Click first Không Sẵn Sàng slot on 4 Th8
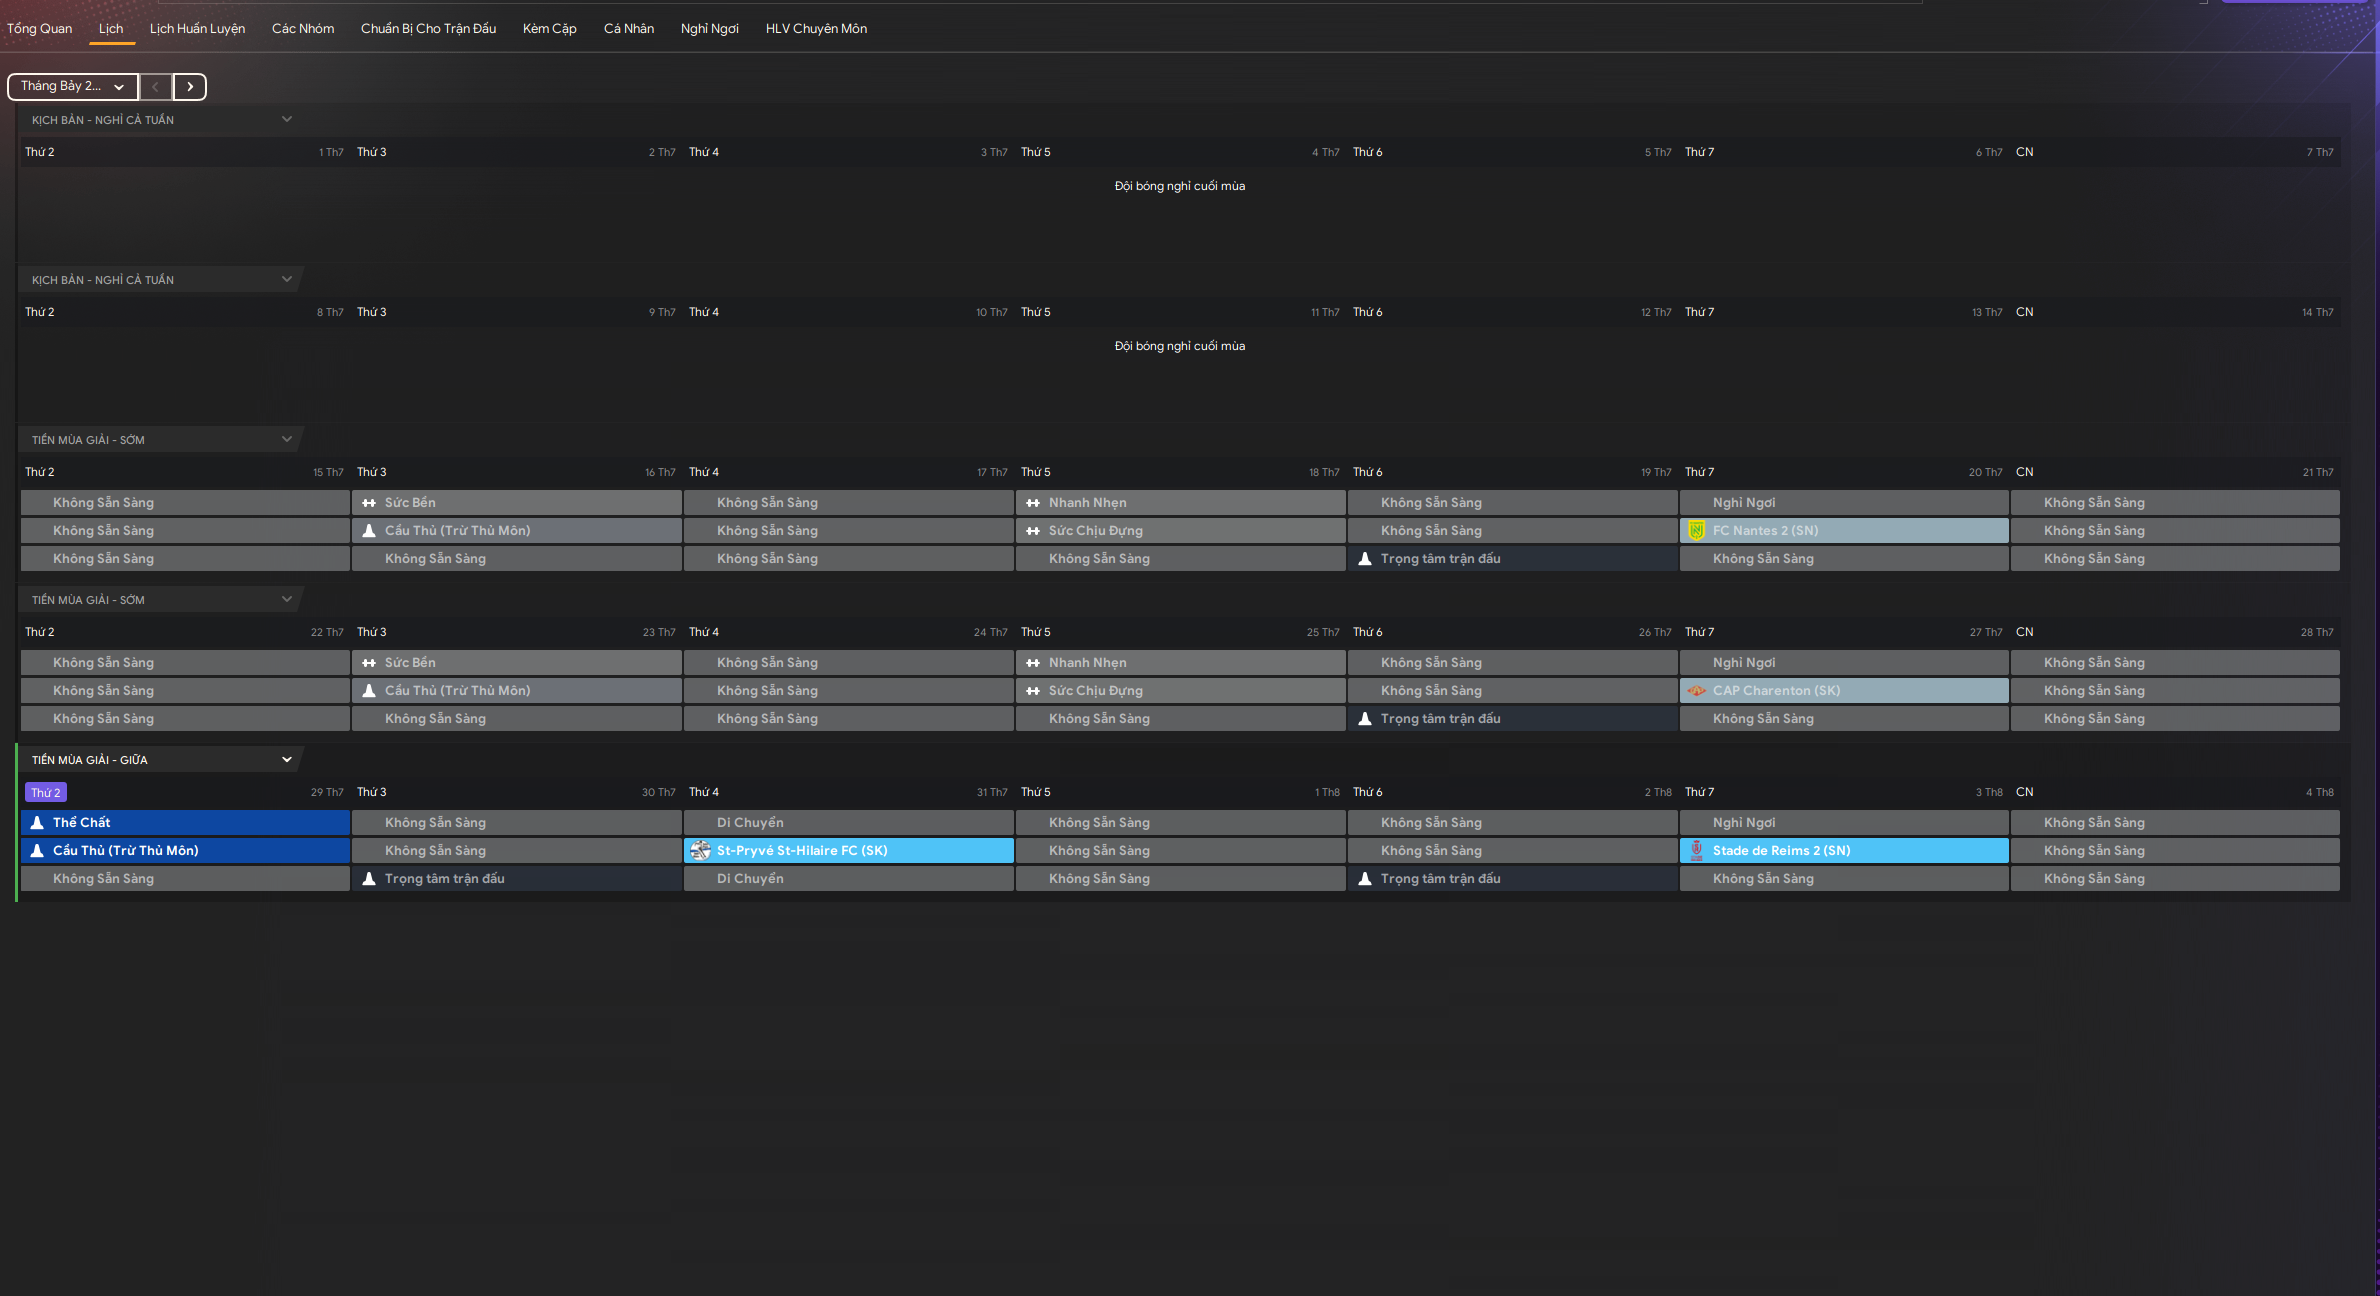 point(2176,823)
